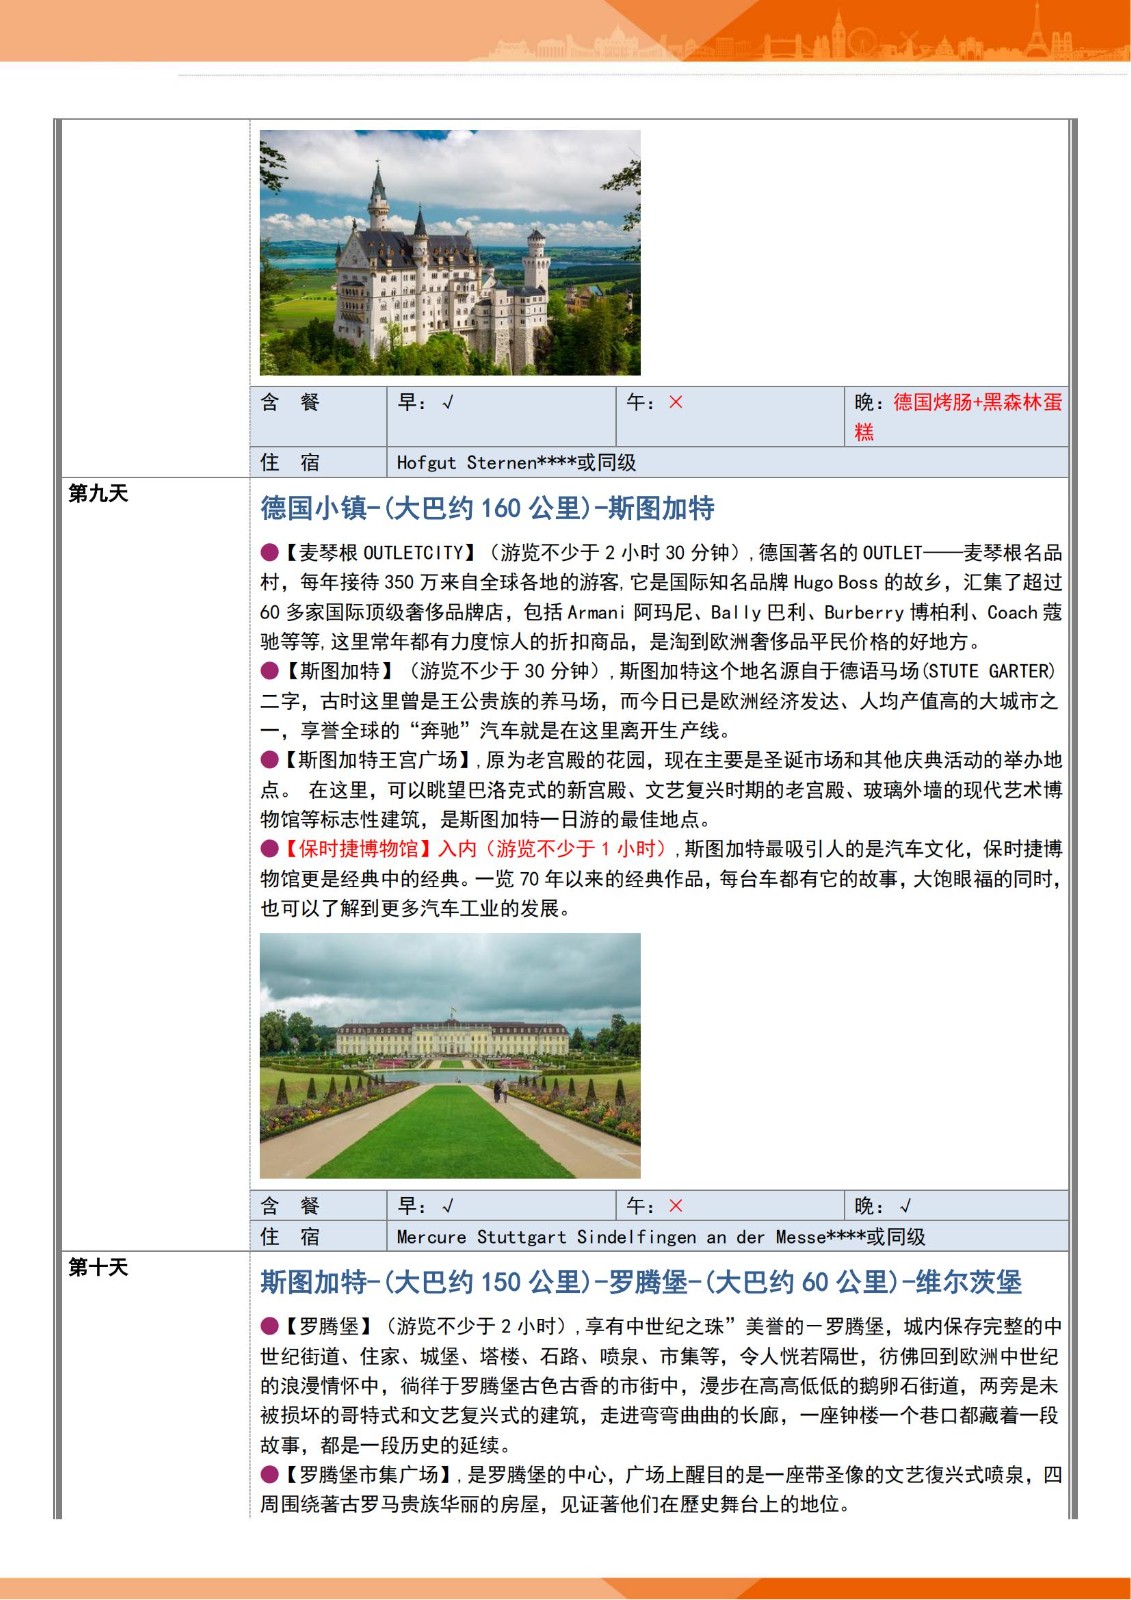Select heading 德国小镇-(大巴约160公里)-斯图加特
The width and height of the screenshot is (1131, 1600).
[x=488, y=508]
